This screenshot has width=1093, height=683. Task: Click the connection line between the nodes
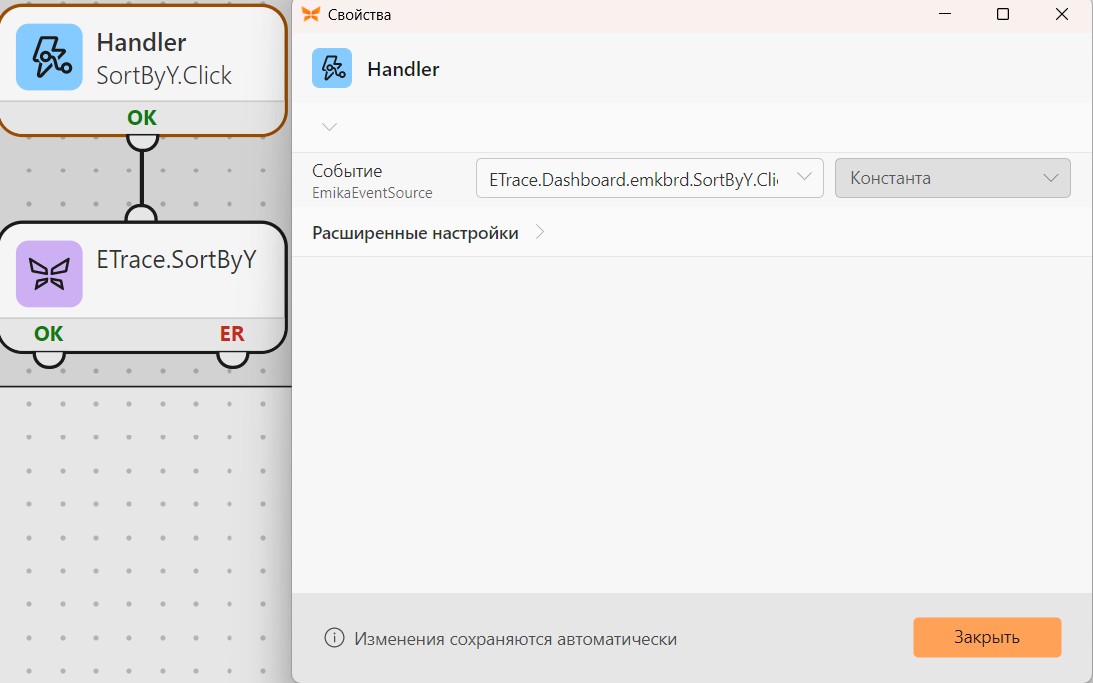[x=142, y=178]
